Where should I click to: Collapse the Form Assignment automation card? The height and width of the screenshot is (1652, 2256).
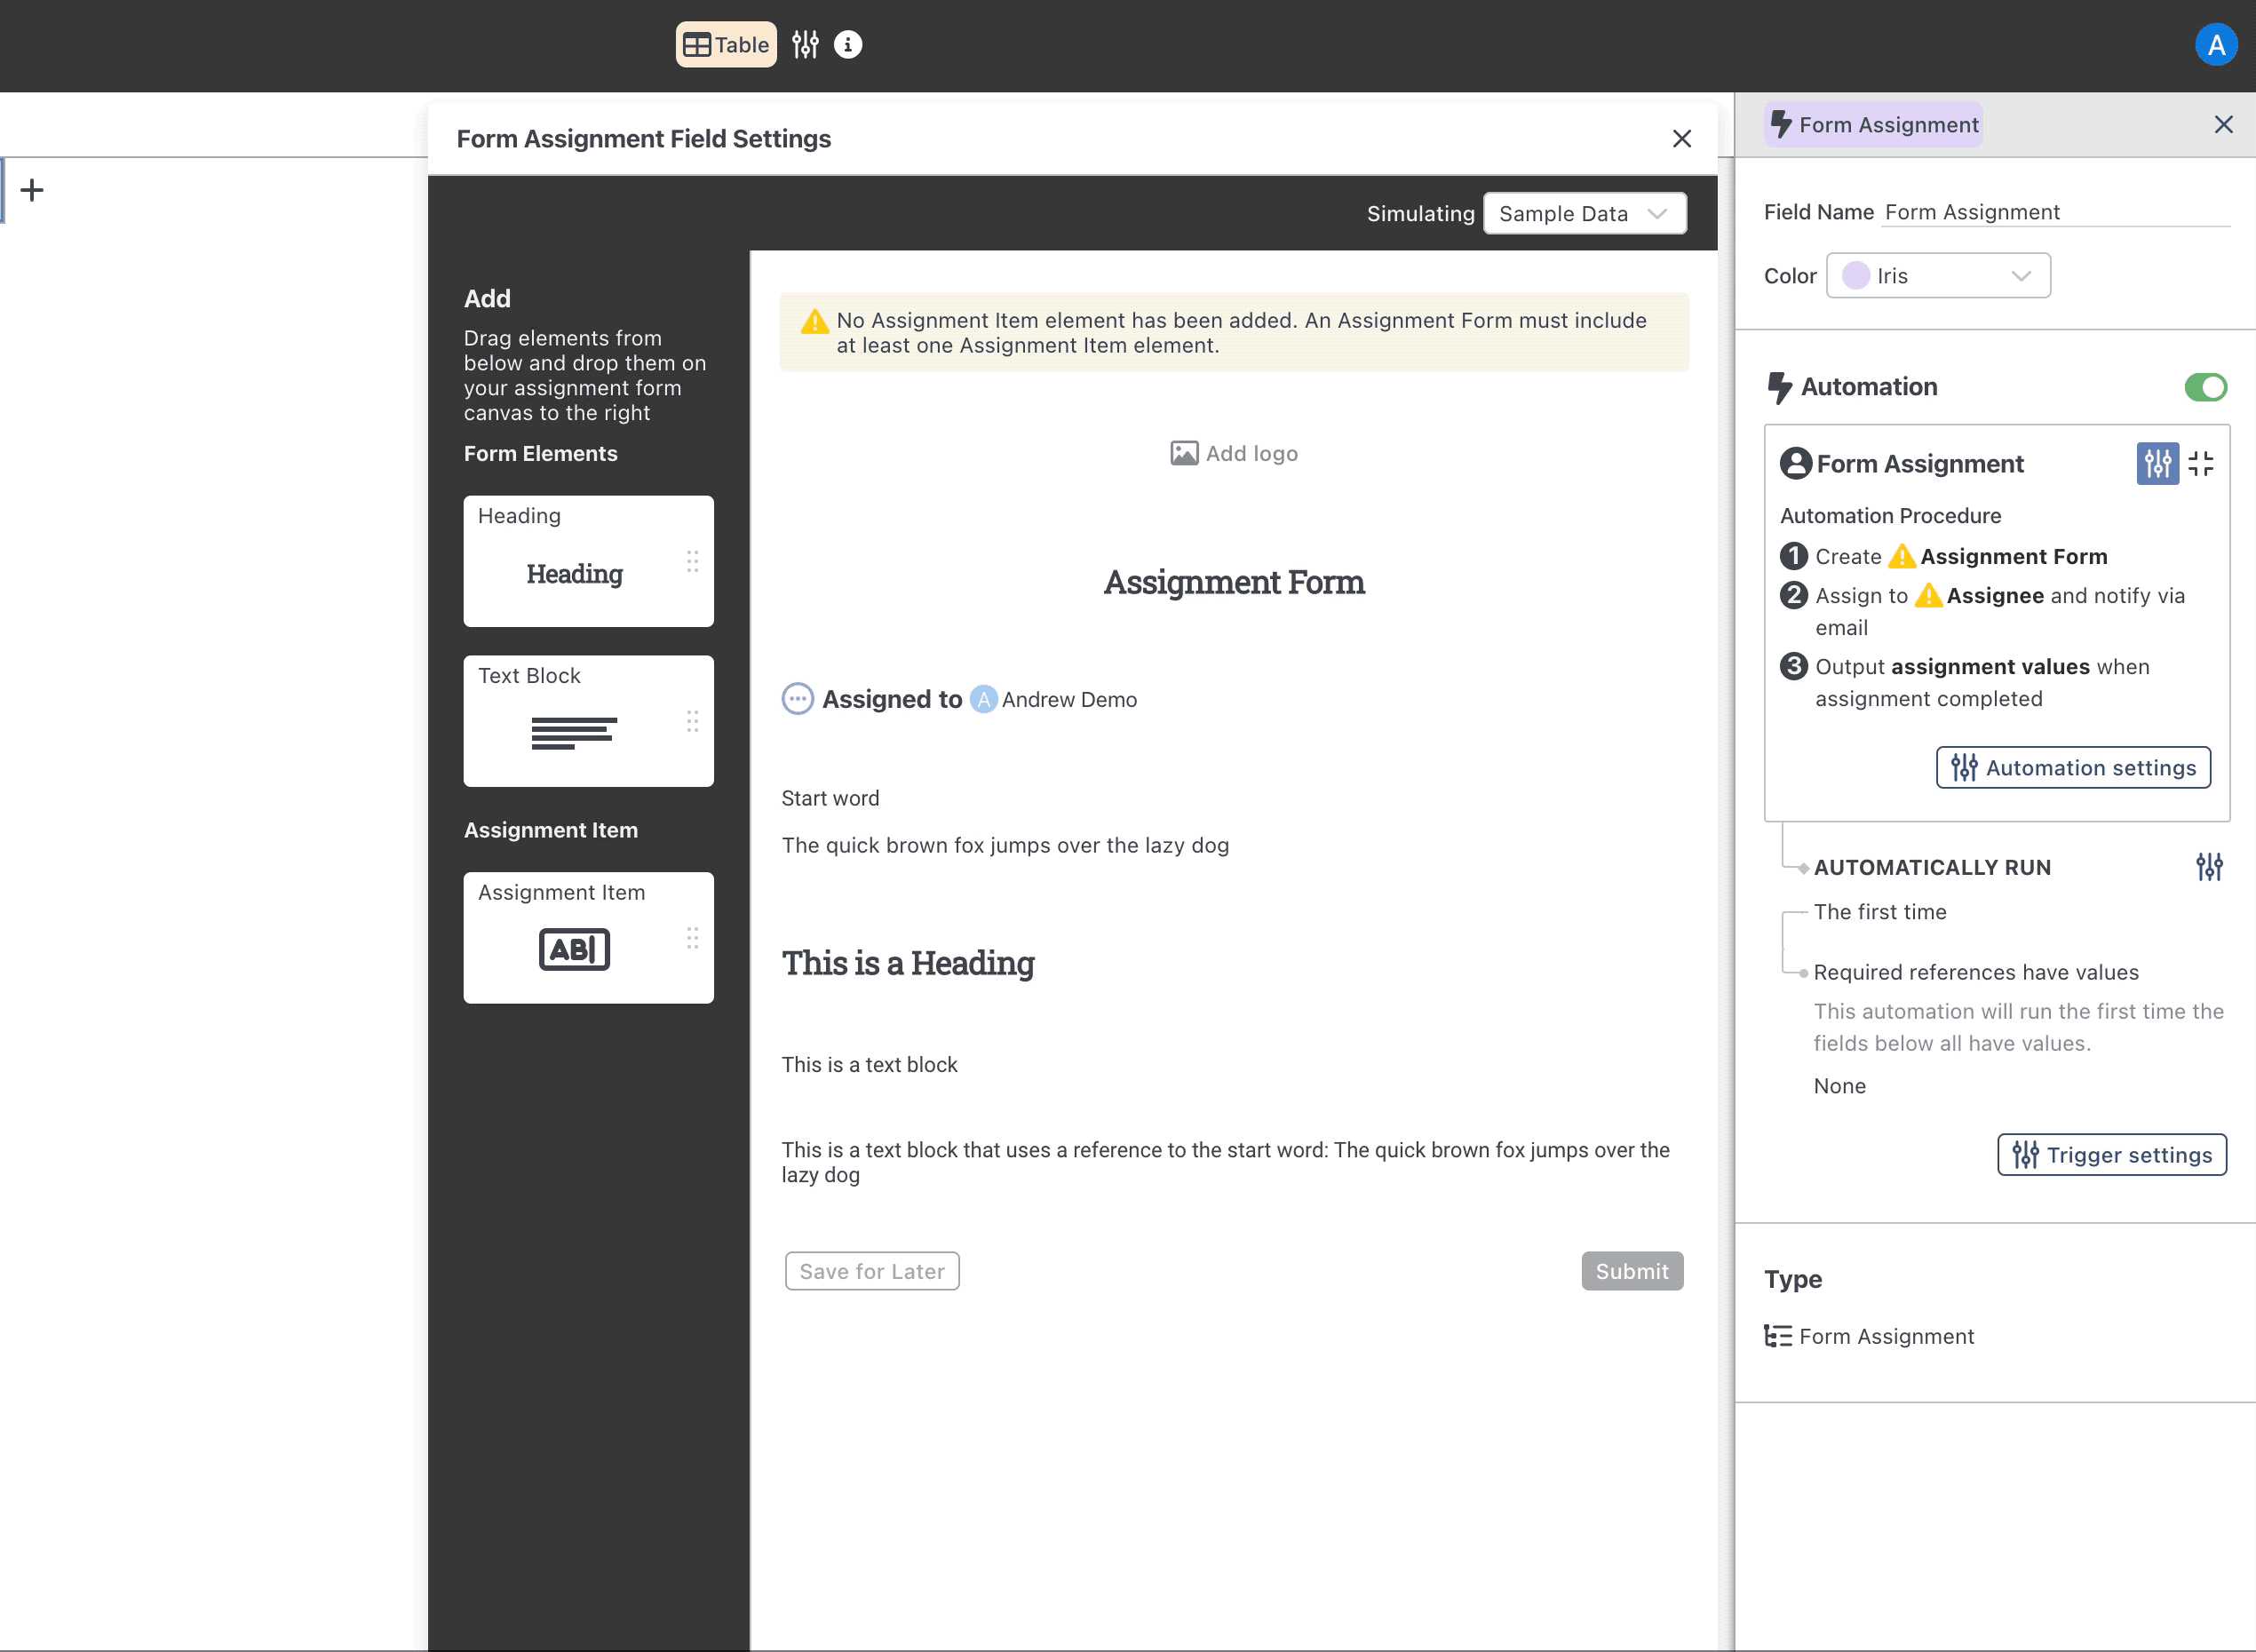click(2200, 464)
